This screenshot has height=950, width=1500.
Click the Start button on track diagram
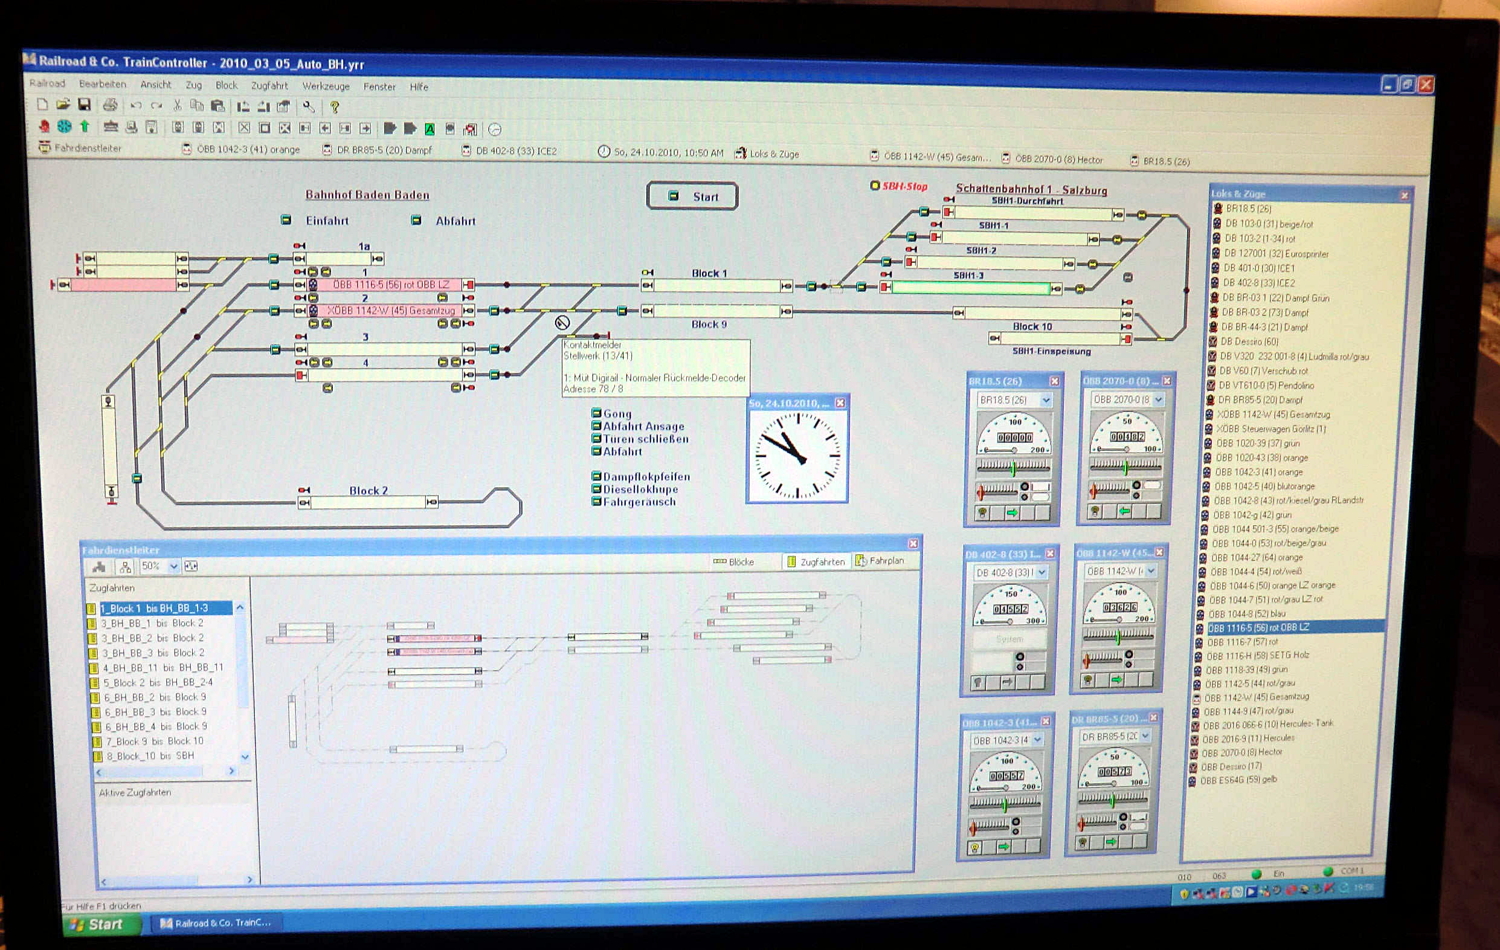tap(693, 196)
